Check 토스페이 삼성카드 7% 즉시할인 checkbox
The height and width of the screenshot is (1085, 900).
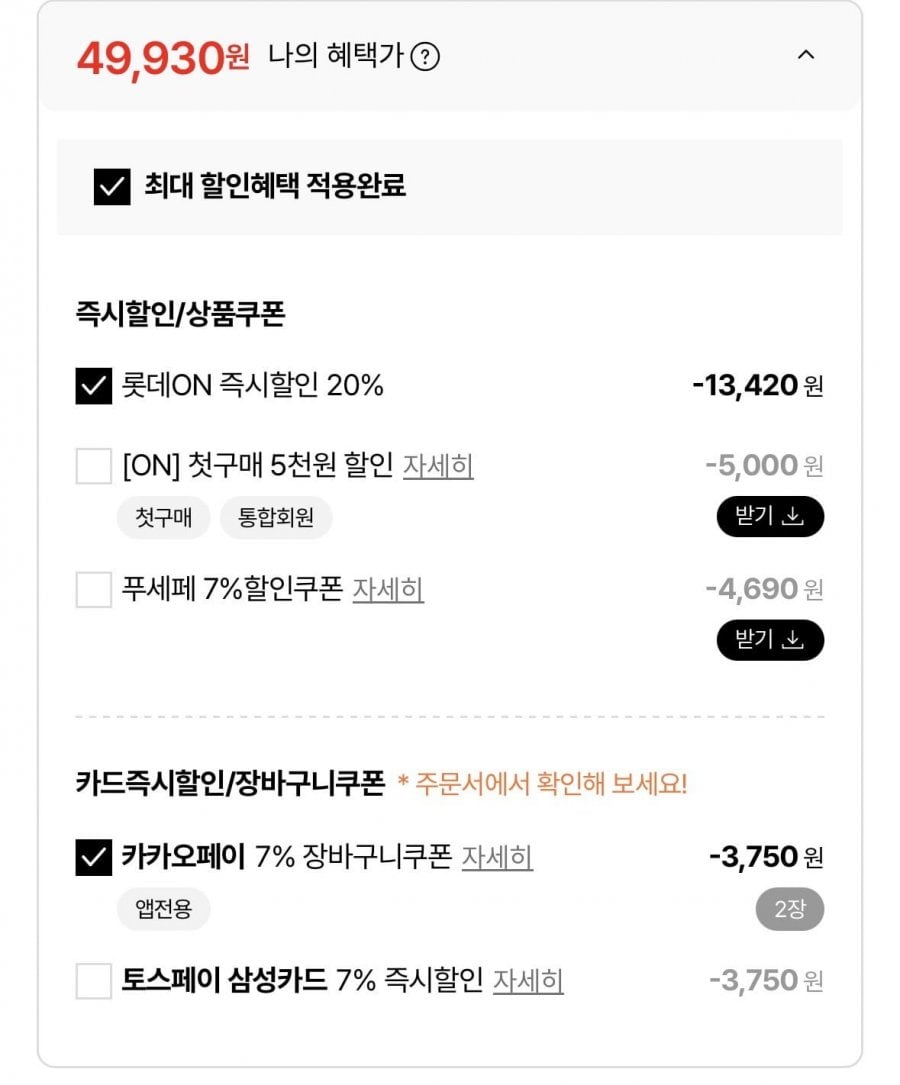pos(94,981)
